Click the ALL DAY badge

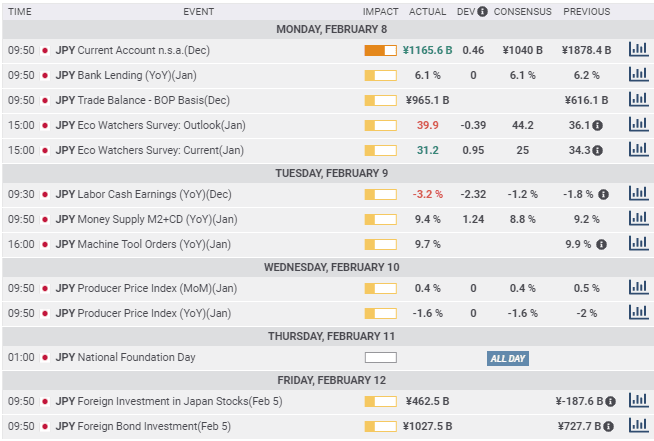[508, 358]
